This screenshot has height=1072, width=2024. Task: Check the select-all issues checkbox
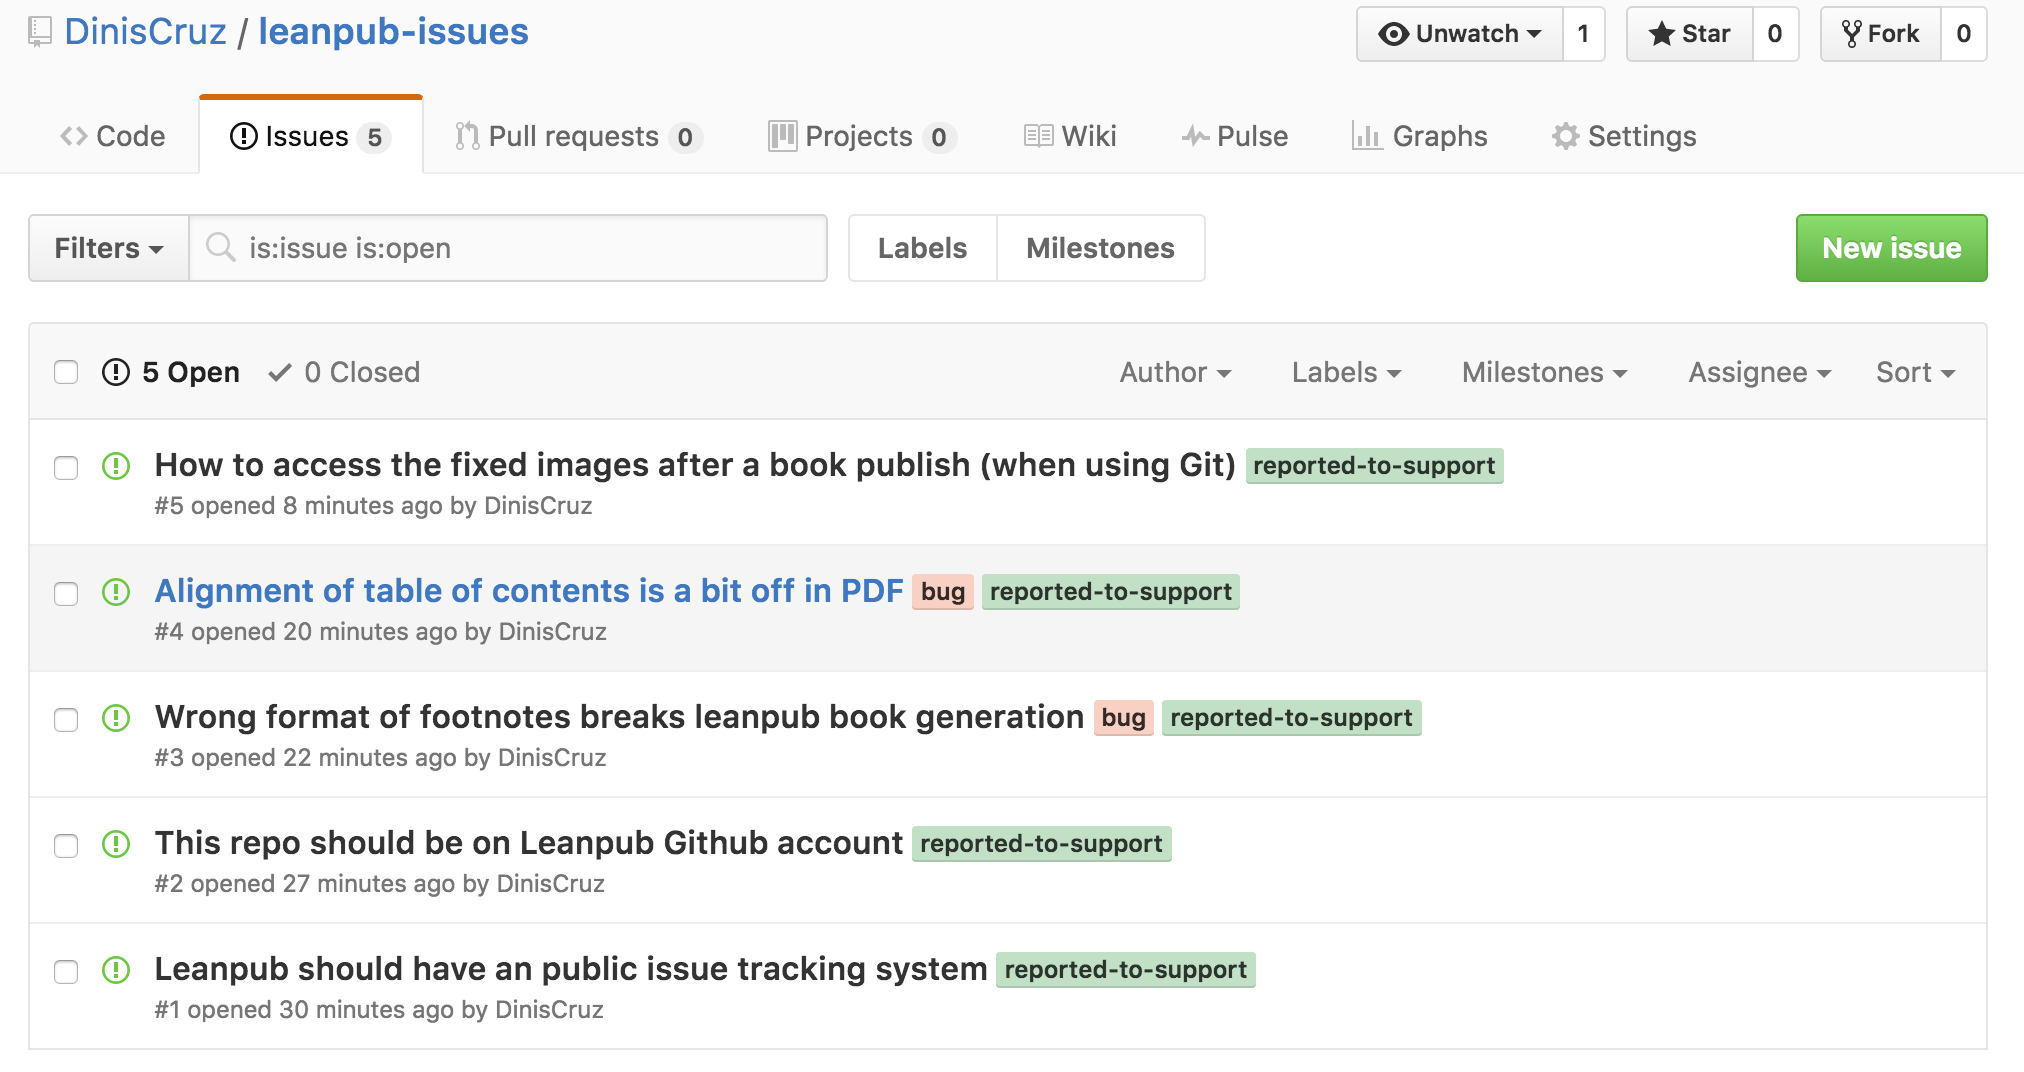(66, 372)
